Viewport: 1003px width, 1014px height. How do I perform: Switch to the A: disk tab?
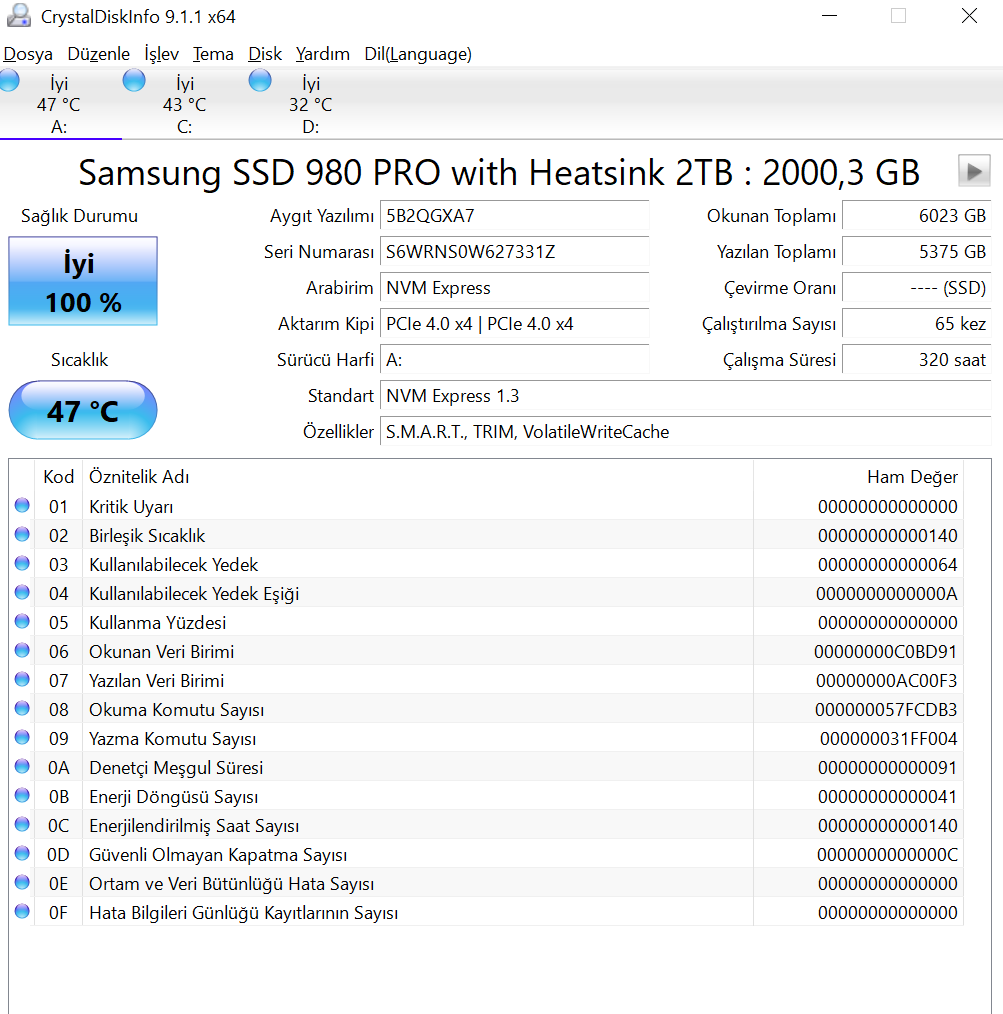(60, 105)
